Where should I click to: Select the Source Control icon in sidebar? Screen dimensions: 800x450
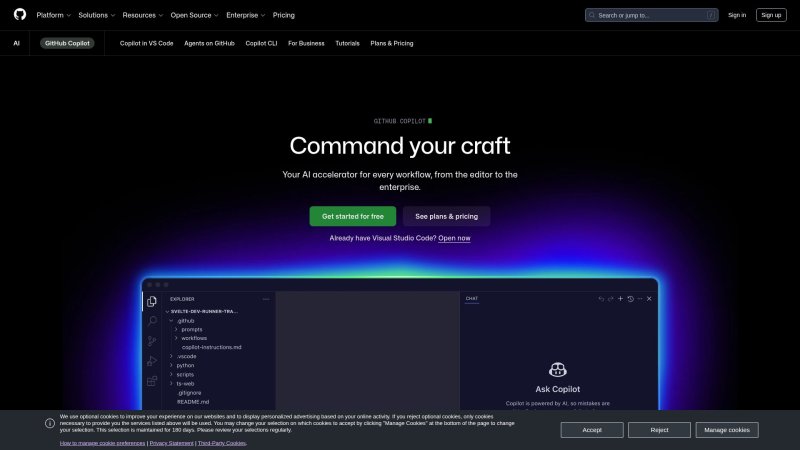point(152,341)
